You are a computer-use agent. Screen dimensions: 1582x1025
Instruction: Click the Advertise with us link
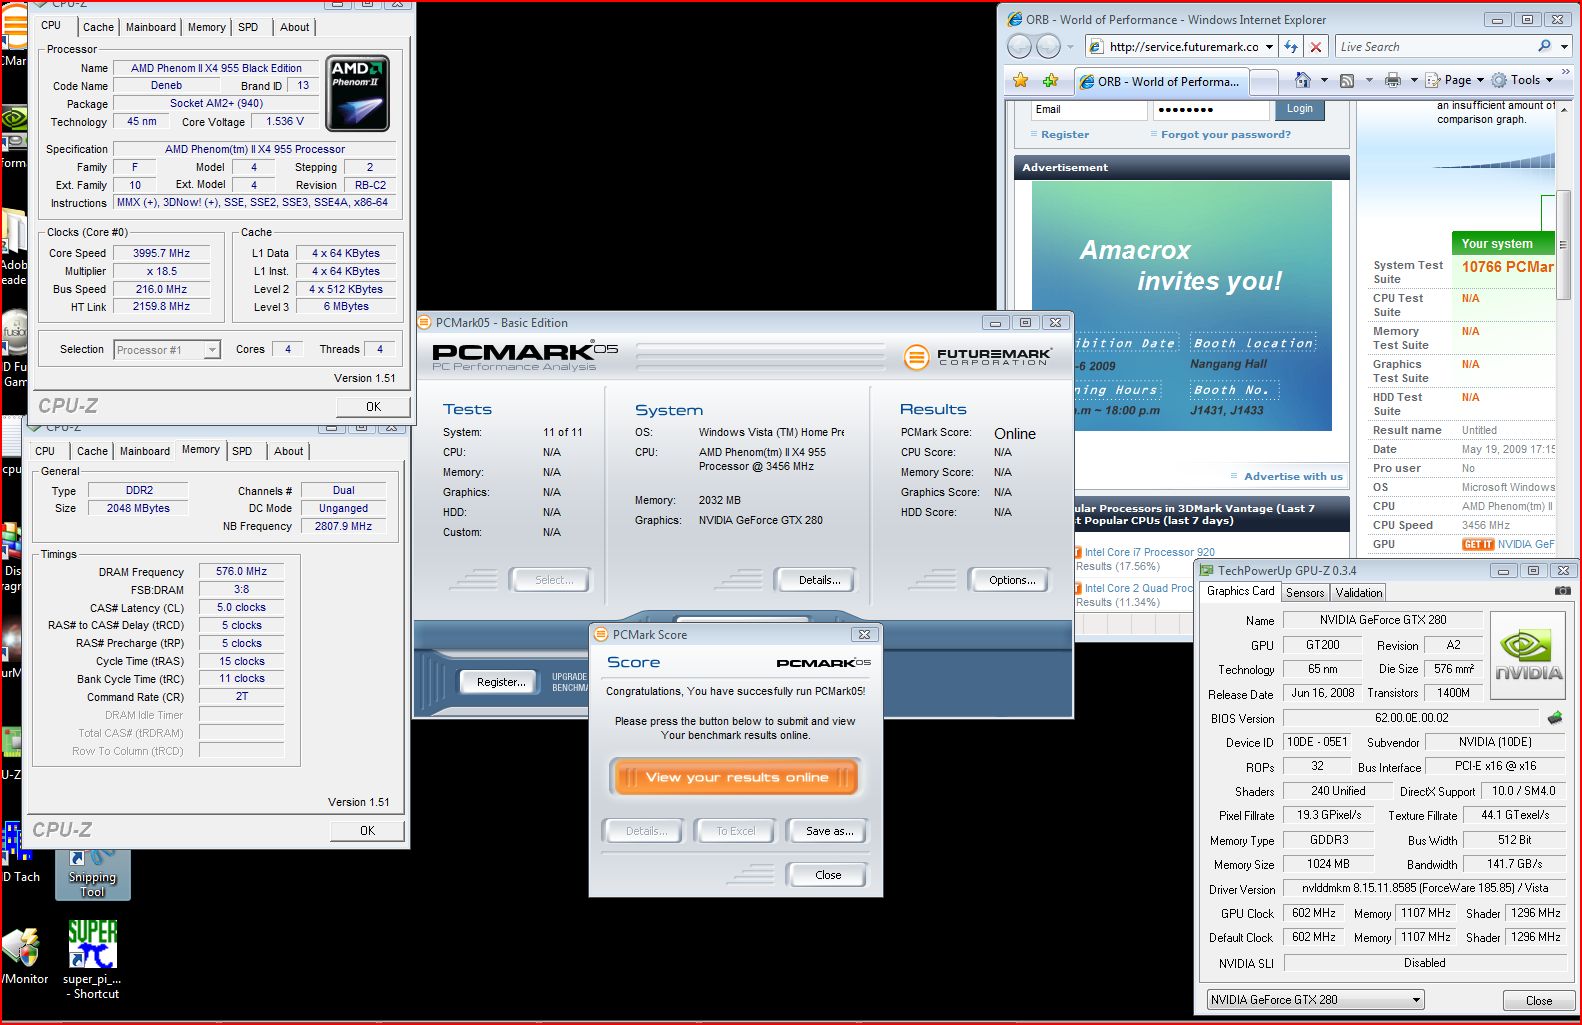pos(1293,476)
